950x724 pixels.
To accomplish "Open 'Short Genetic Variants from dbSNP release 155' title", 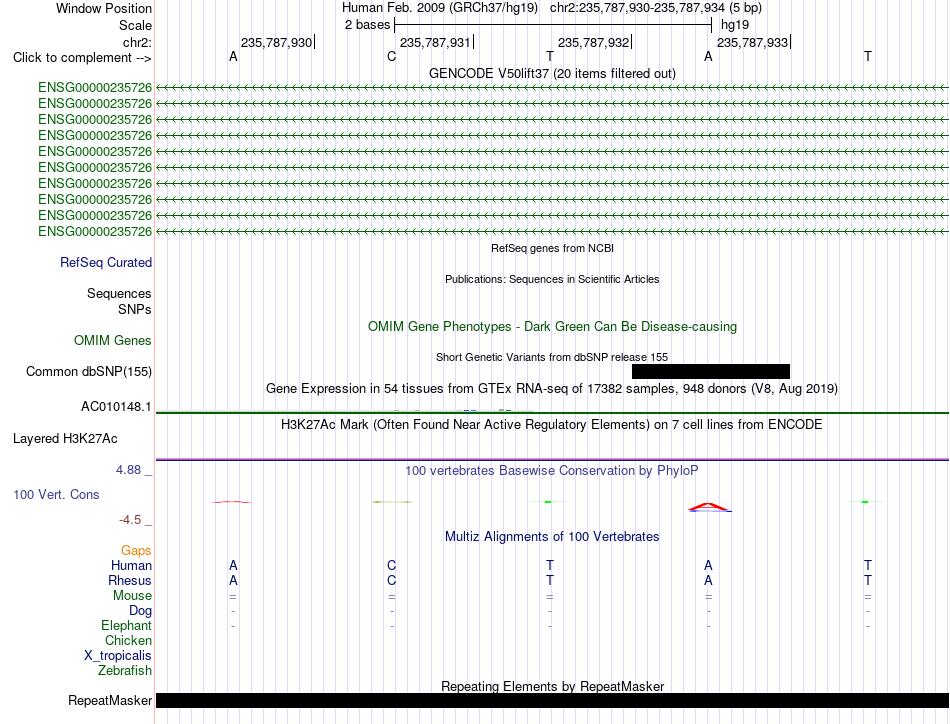I will click(552, 357).
